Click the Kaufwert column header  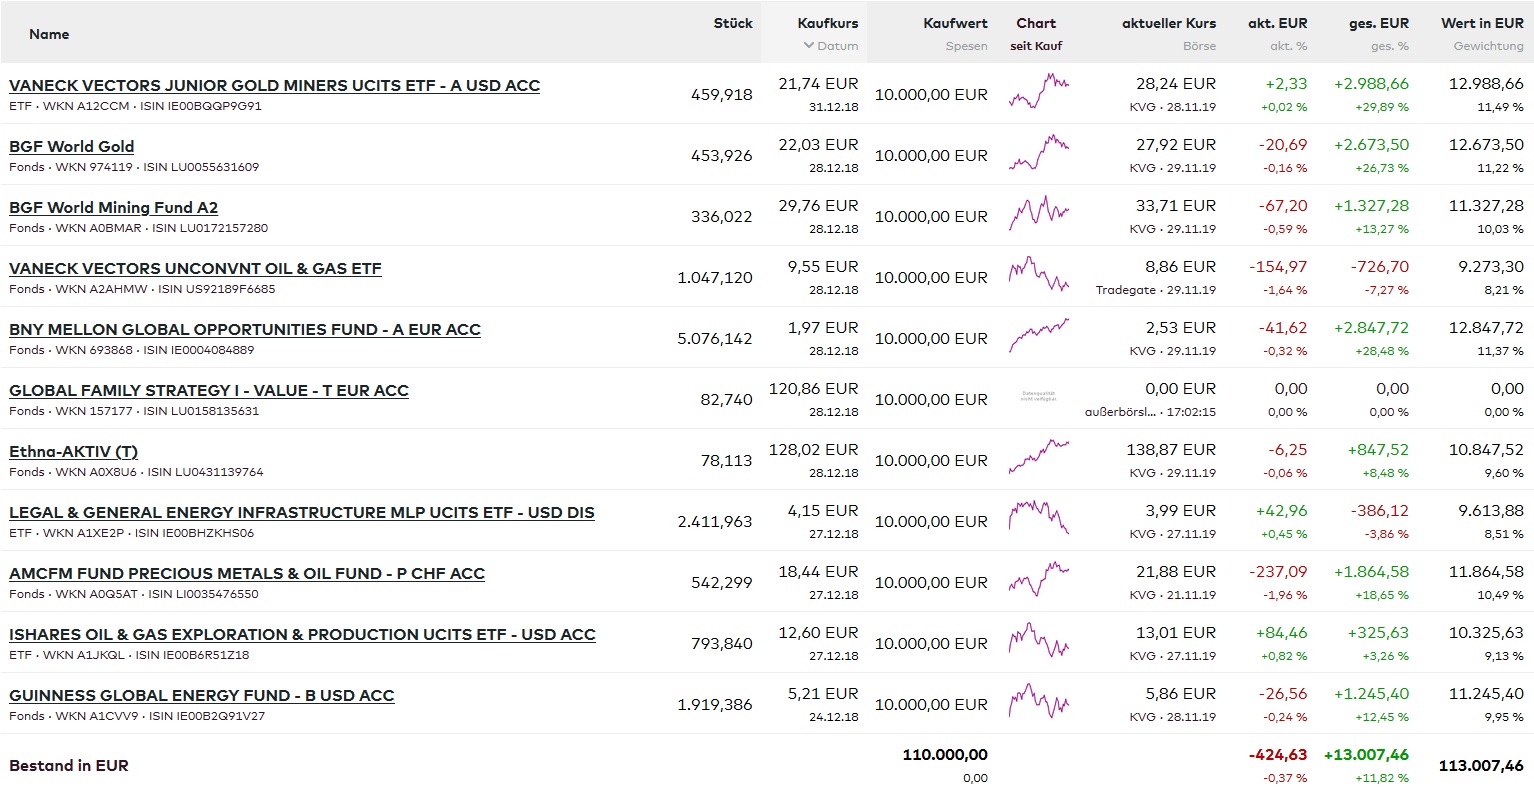[x=955, y=23]
